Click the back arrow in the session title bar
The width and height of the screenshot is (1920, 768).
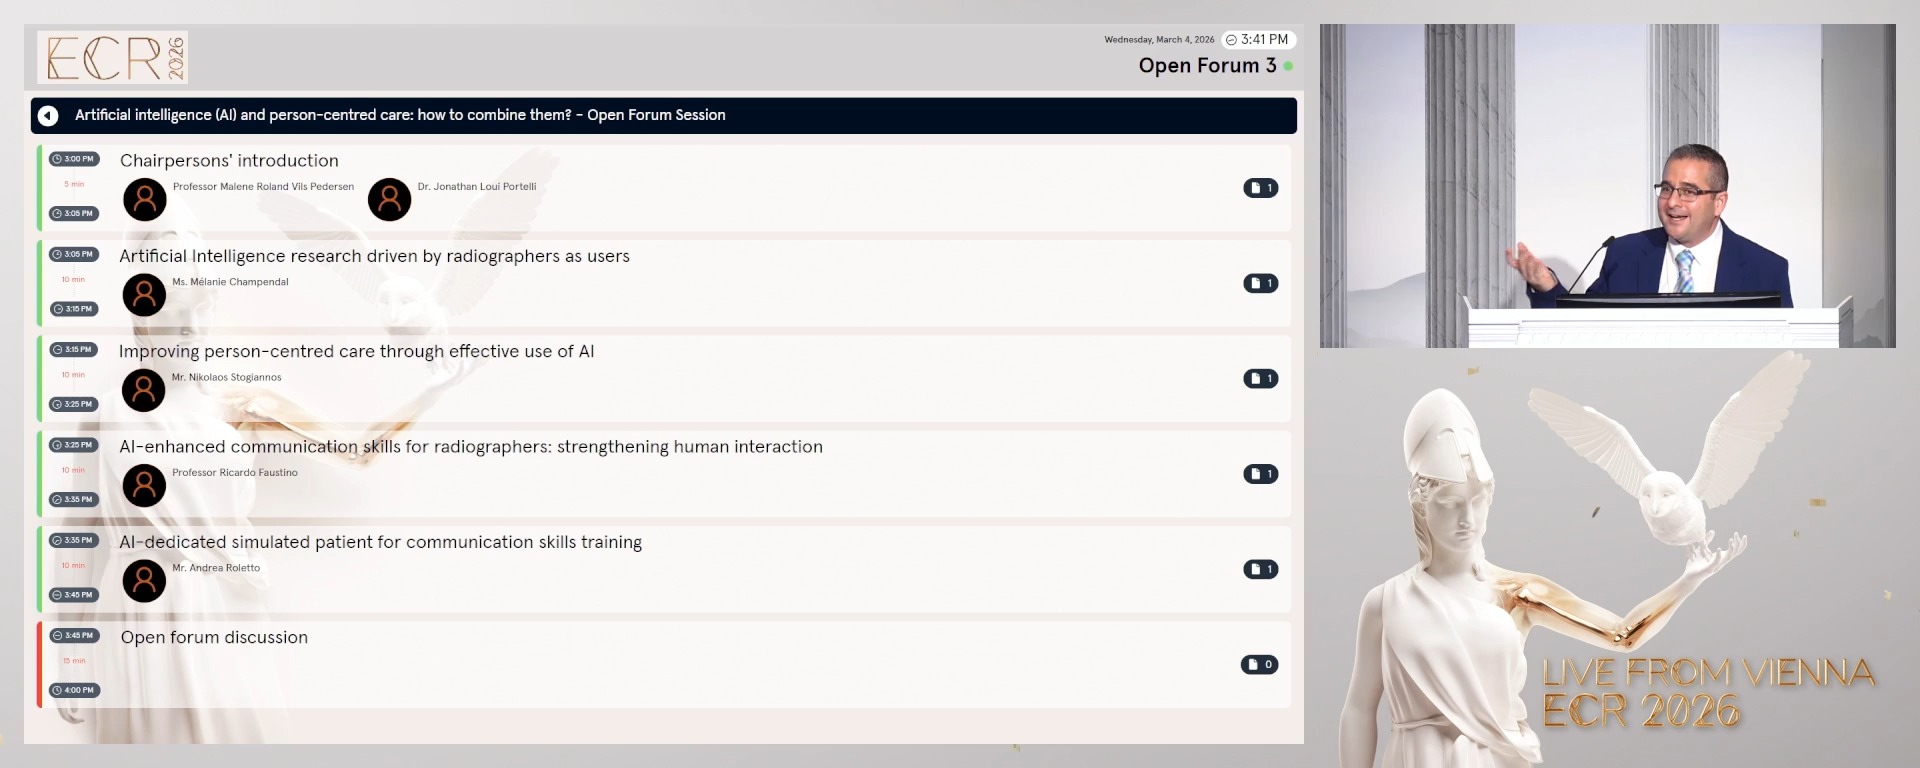48,116
